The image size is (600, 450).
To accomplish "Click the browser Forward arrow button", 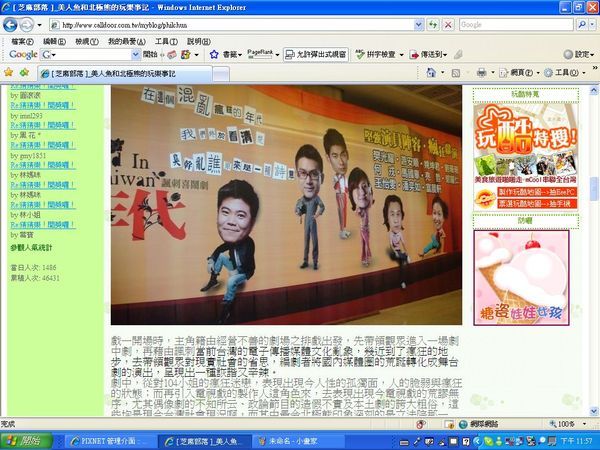I will 27,25.
